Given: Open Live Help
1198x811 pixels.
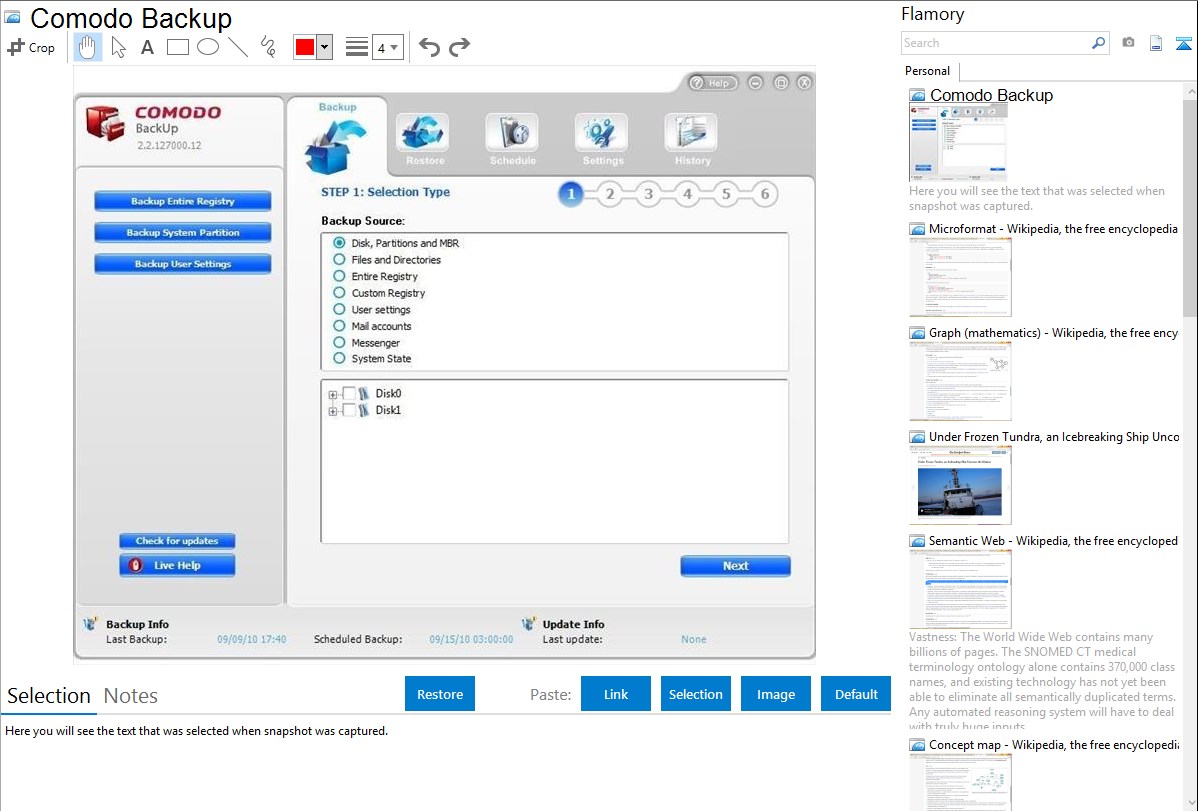Looking at the screenshot, I should coord(177,566).
